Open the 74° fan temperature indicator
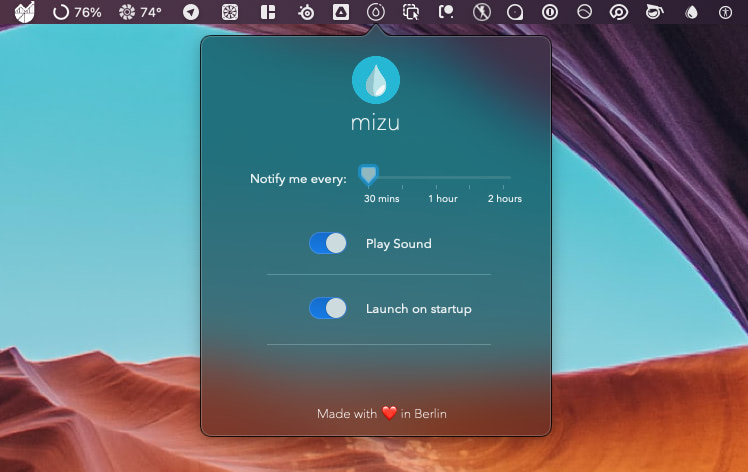748x472 pixels. point(140,12)
